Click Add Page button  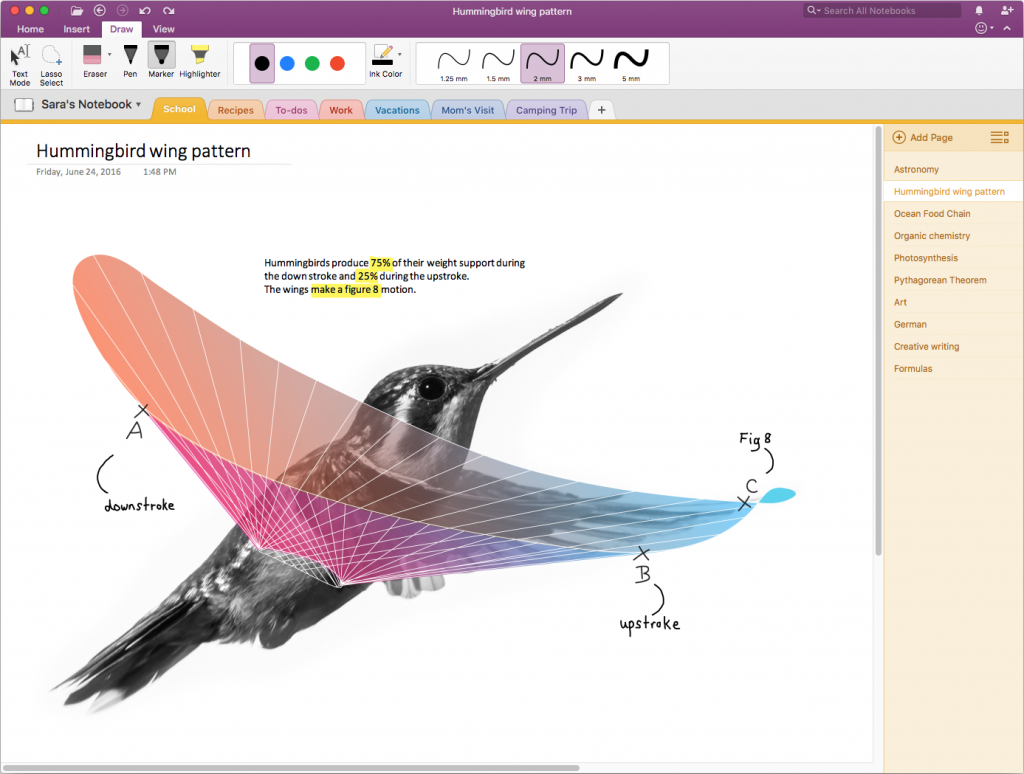coord(923,137)
